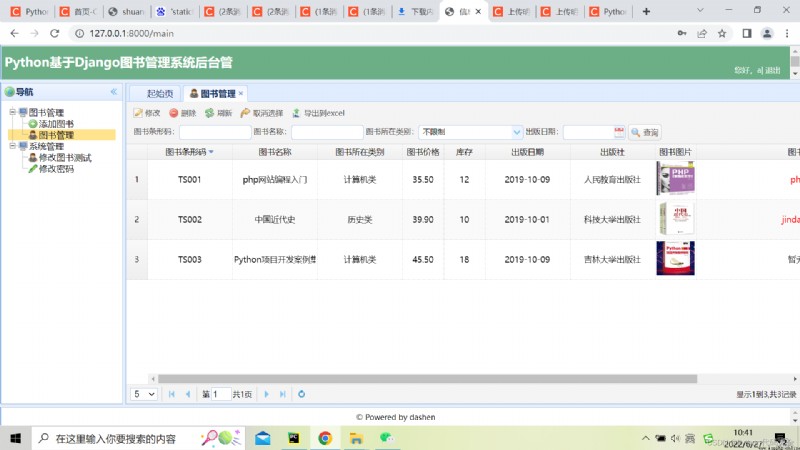The image size is (800, 450).
Task: Go to the previous page
Action: tap(188, 394)
